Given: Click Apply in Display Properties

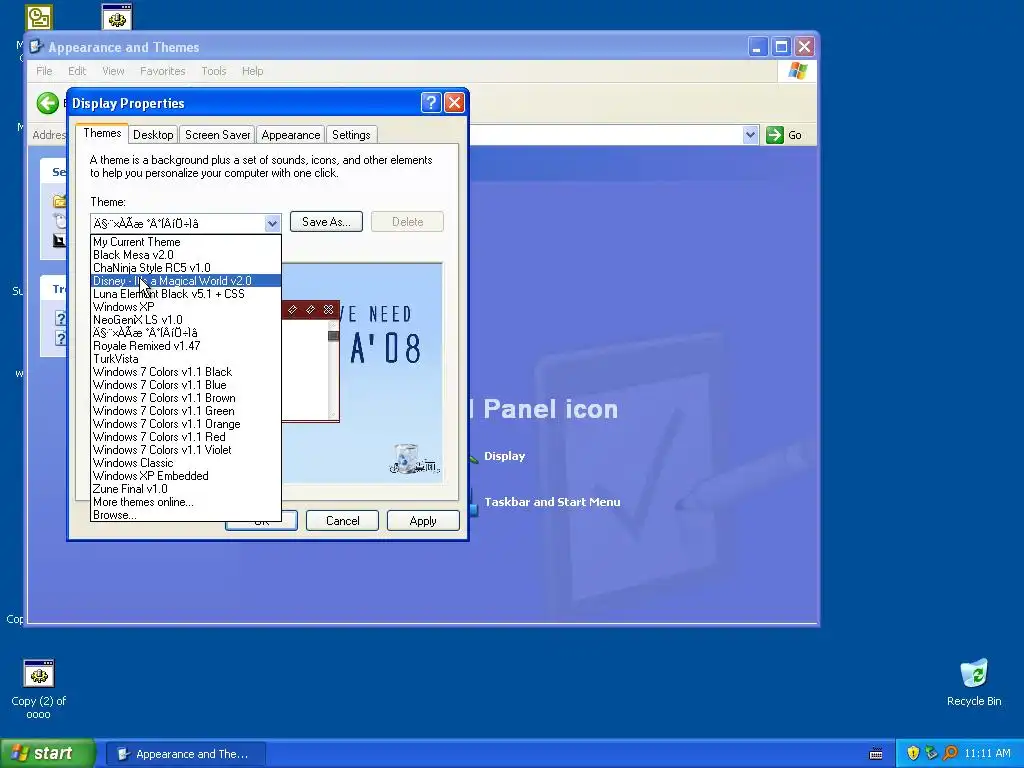Looking at the screenshot, I should coord(423,521).
